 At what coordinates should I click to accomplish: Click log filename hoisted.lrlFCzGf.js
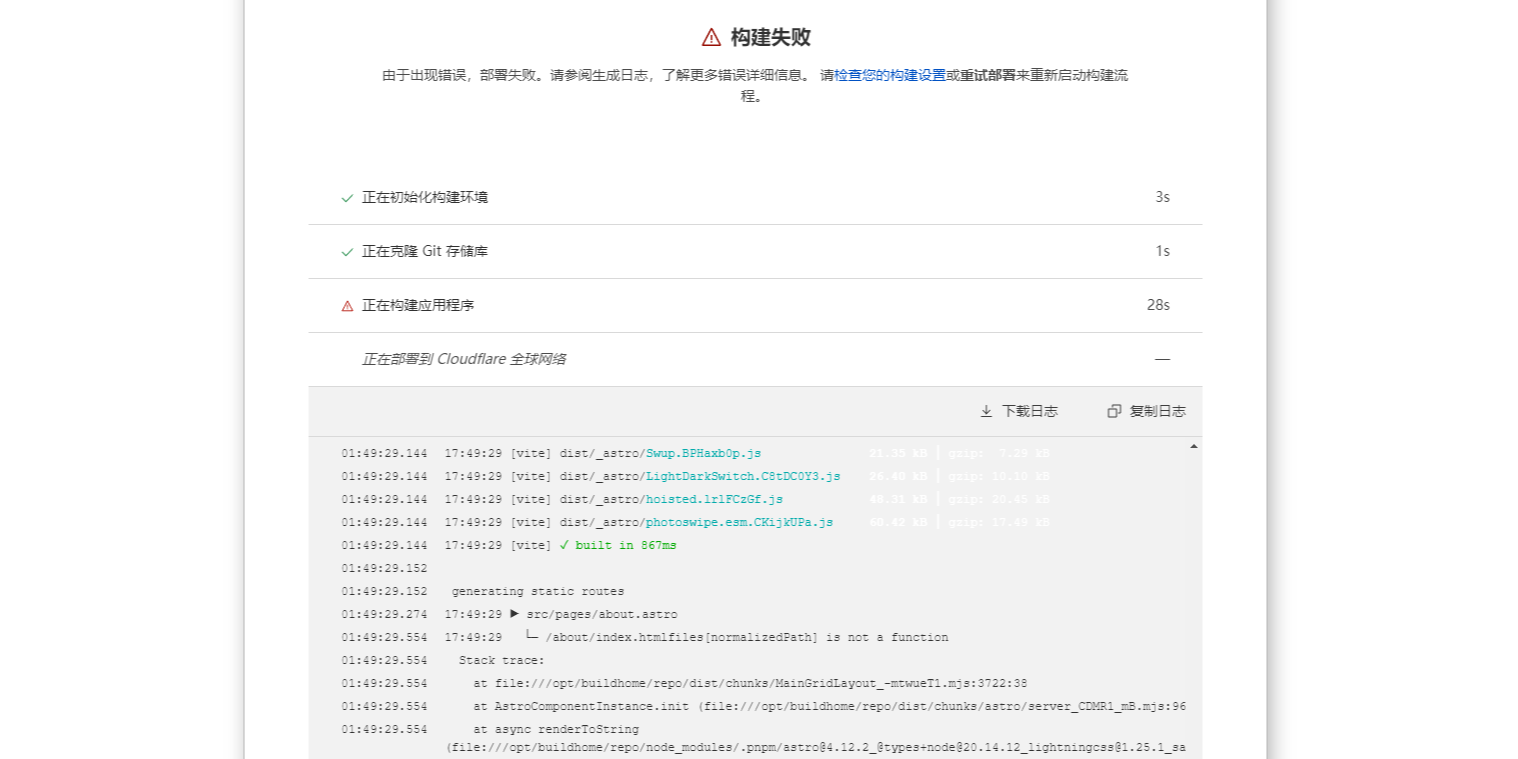(x=714, y=499)
